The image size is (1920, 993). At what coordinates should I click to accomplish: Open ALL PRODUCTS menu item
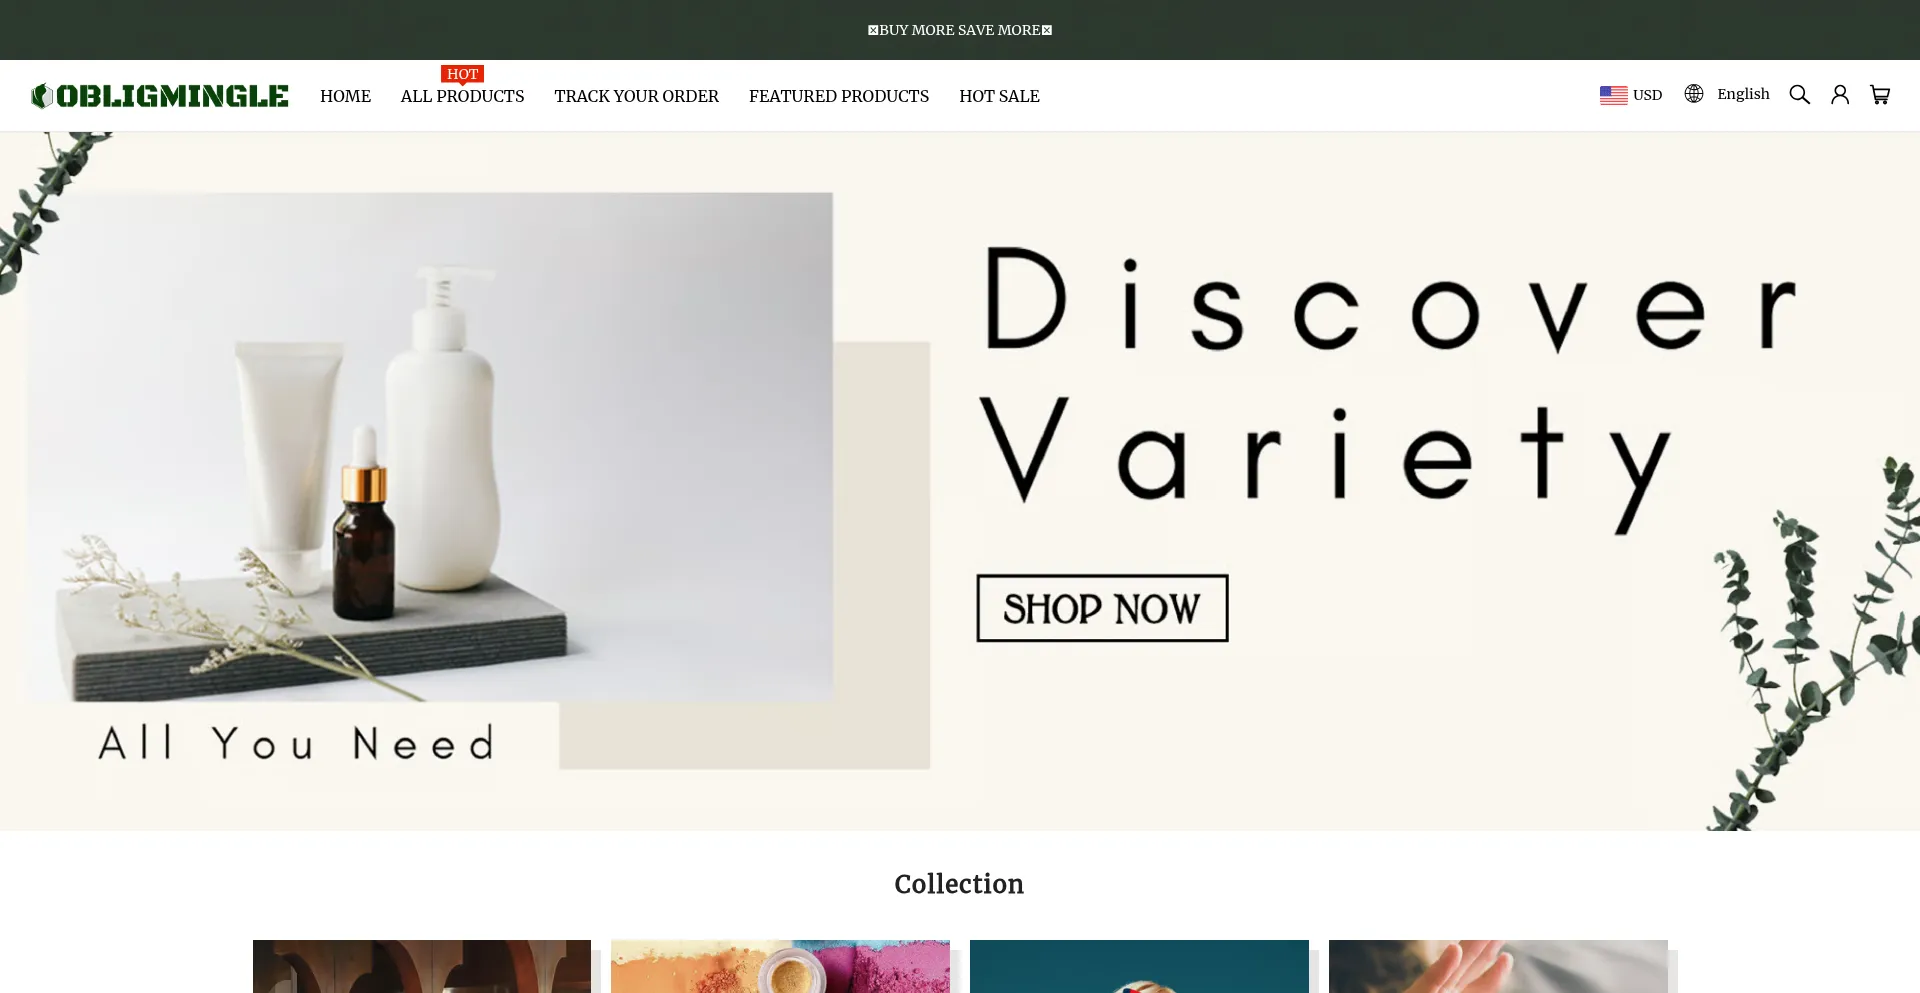click(x=462, y=96)
